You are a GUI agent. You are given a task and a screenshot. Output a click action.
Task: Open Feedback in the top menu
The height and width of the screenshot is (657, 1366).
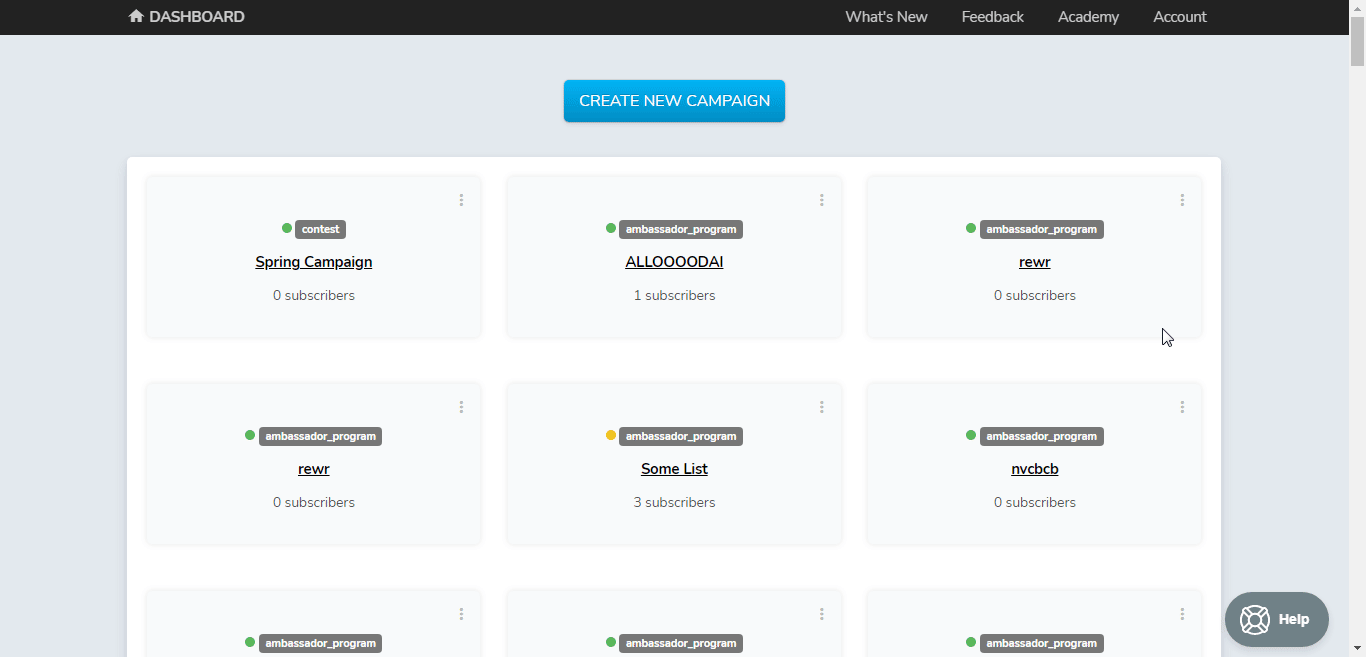pos(992,17)
